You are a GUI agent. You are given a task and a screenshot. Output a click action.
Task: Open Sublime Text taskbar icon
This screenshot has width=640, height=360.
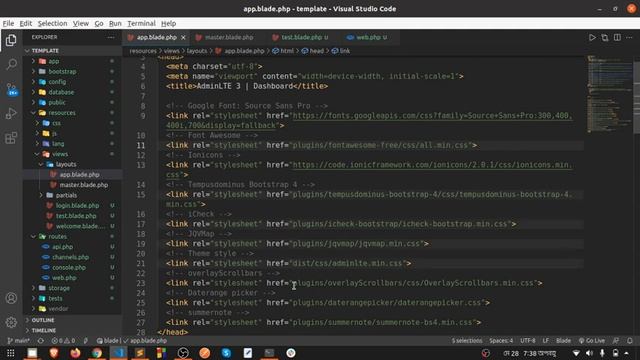click(x=140, y=353)
